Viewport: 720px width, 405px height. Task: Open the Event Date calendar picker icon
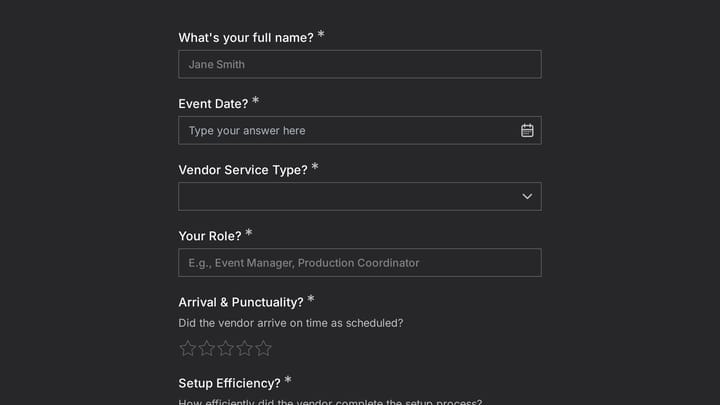(x=527, y=130)
